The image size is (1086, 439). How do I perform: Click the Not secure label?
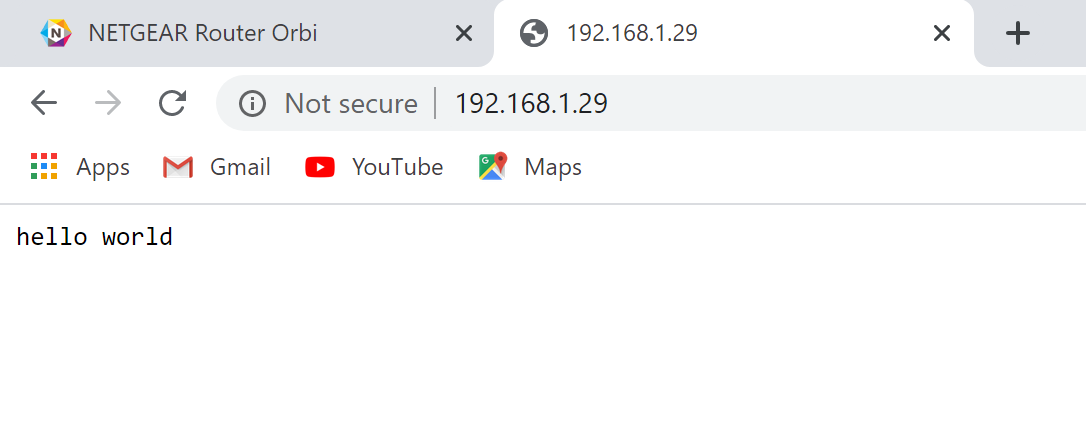point(351,103)
